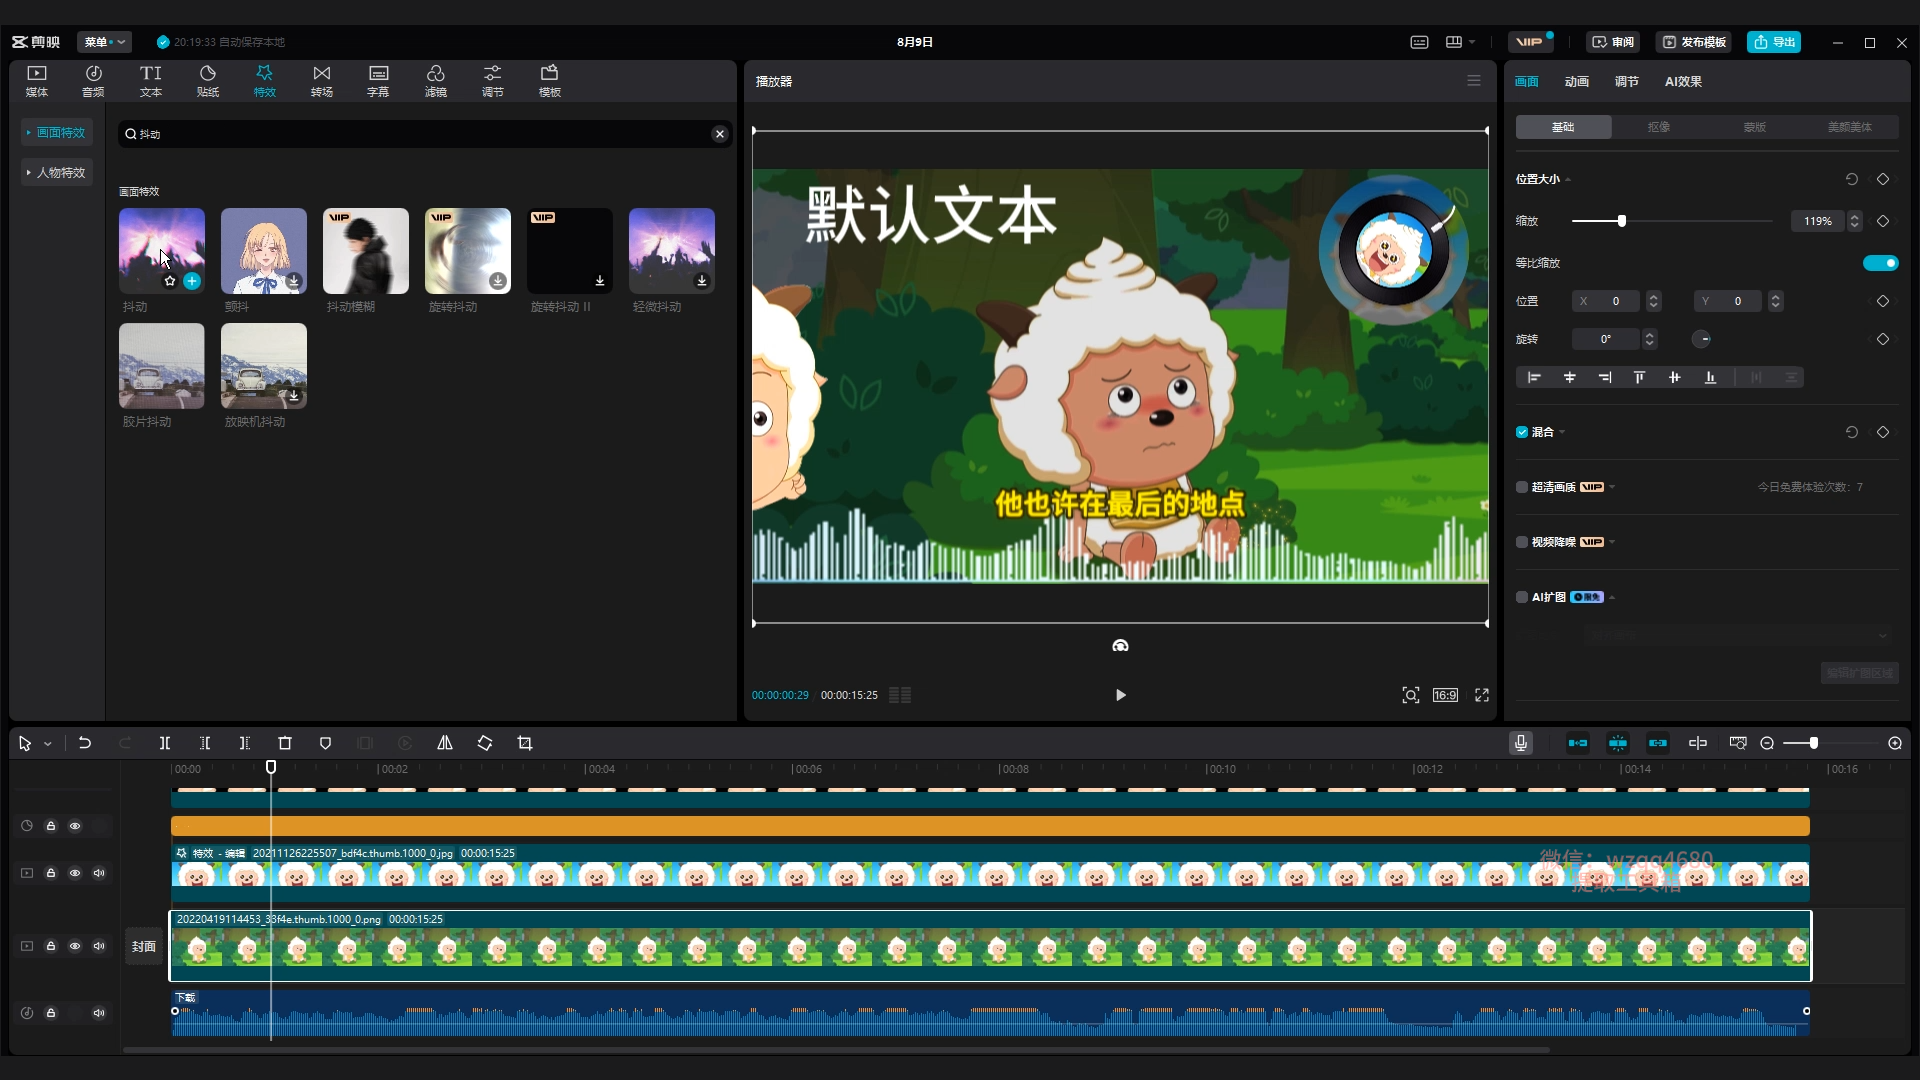Click the crop tool icon in timeline toolbar
1920x1080 pixels.
tap(525, 743)
